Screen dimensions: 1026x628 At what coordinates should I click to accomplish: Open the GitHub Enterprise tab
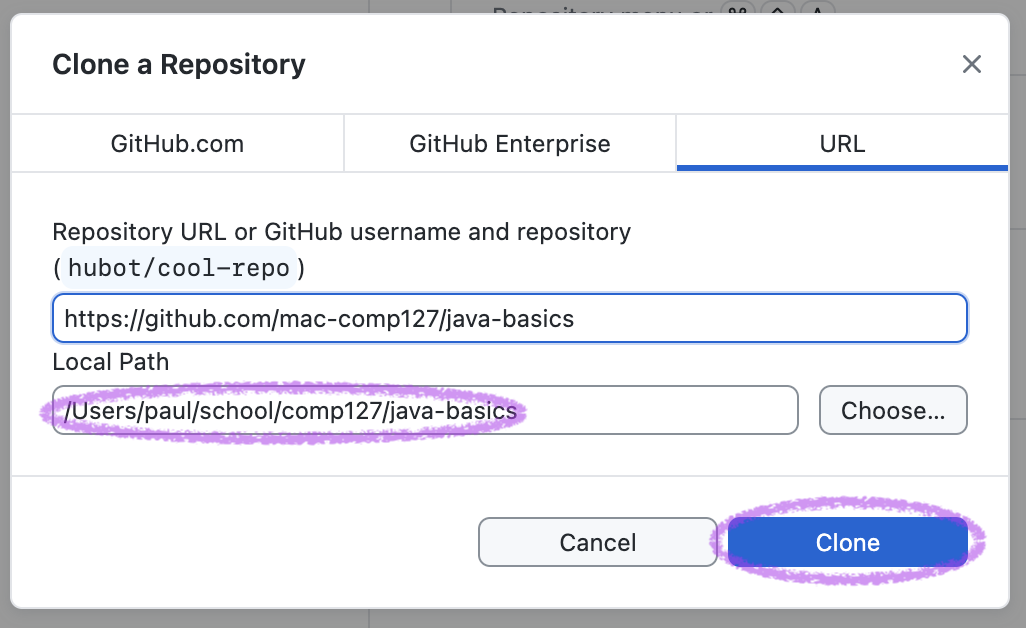tap(509, 143)
